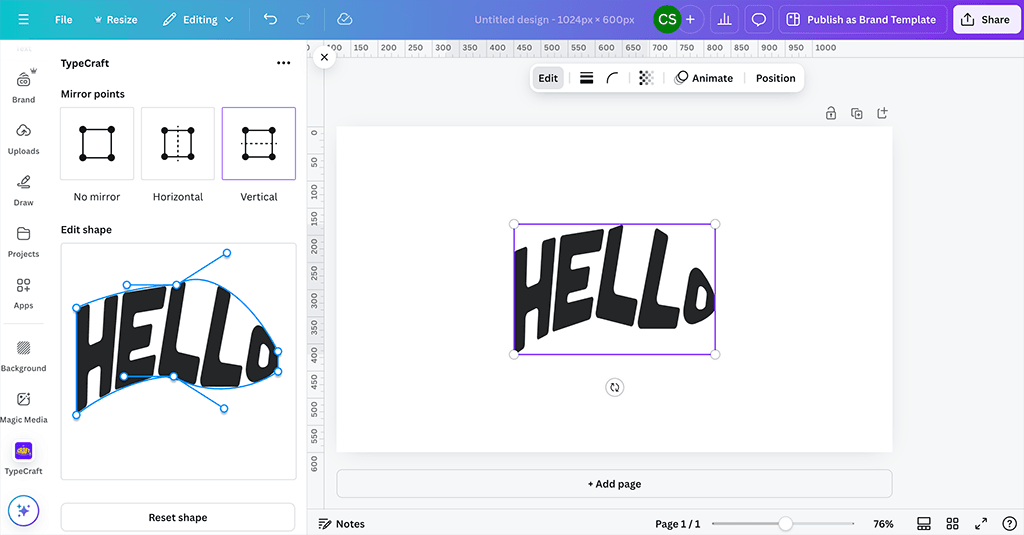Image resolution: width=1024 pixels, height=535 pixels.
Task: Open the comments speech bubble
Action: pos(758,20)
